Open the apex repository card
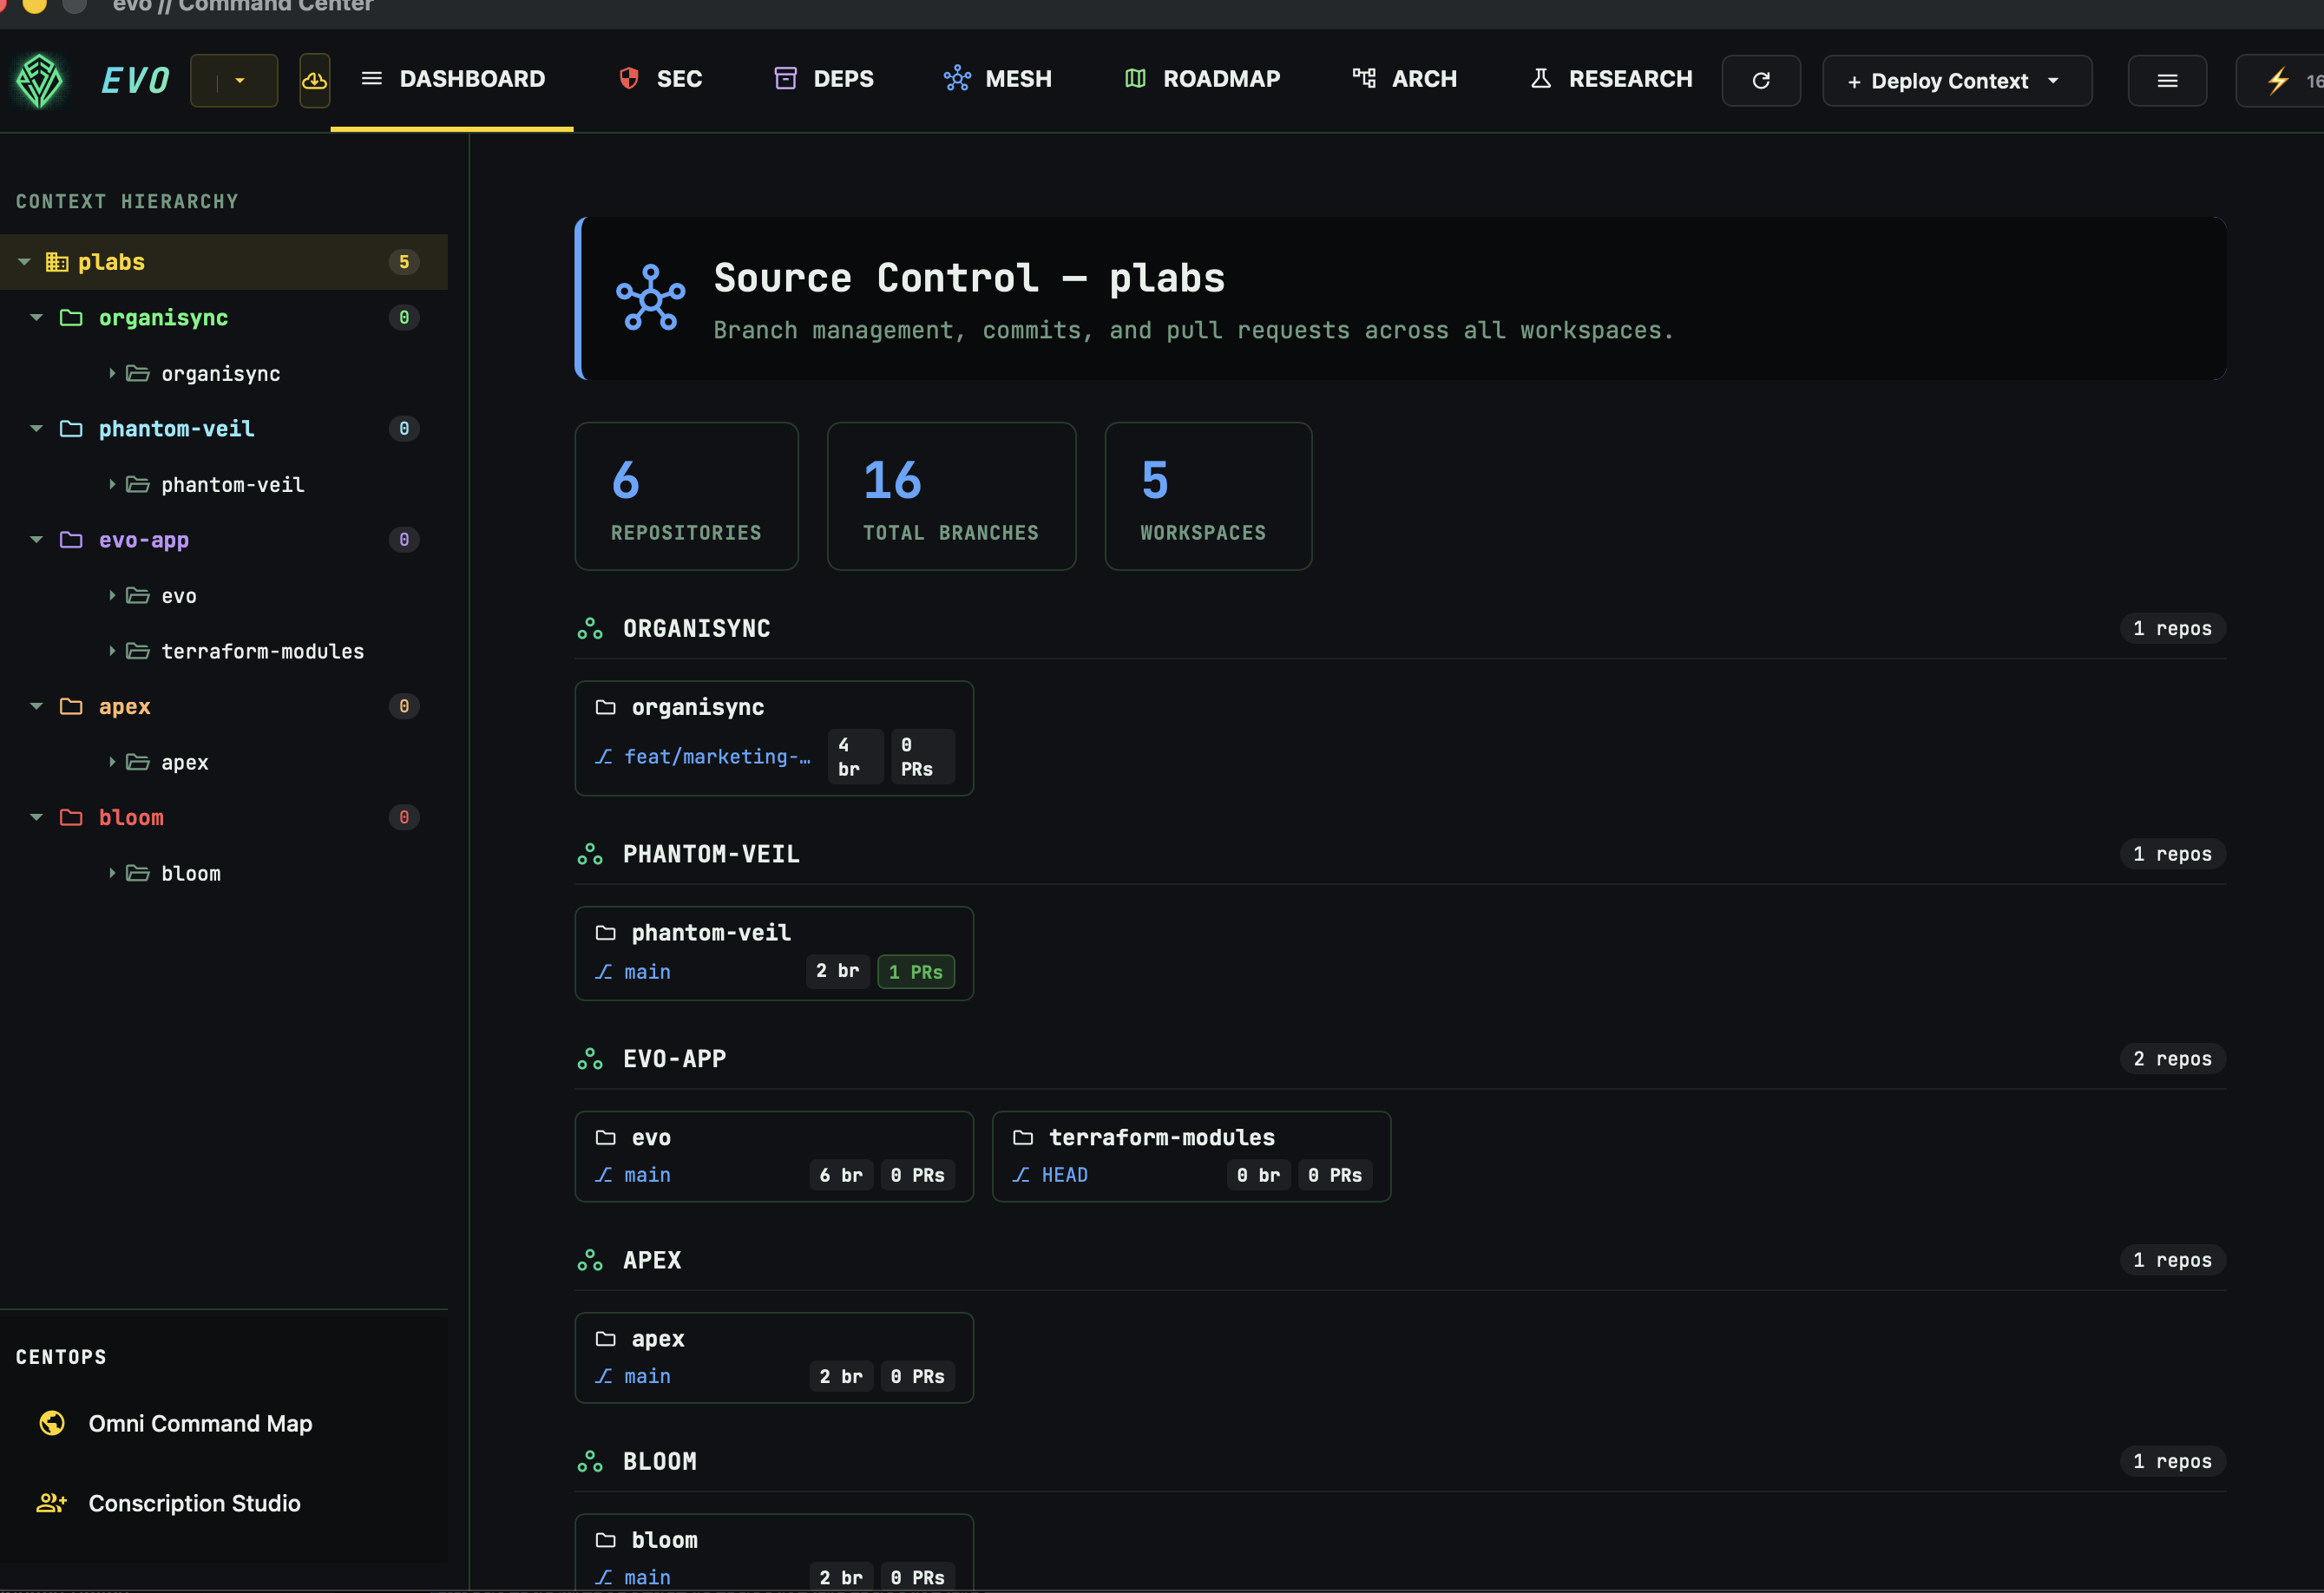 coord(774,1357)
